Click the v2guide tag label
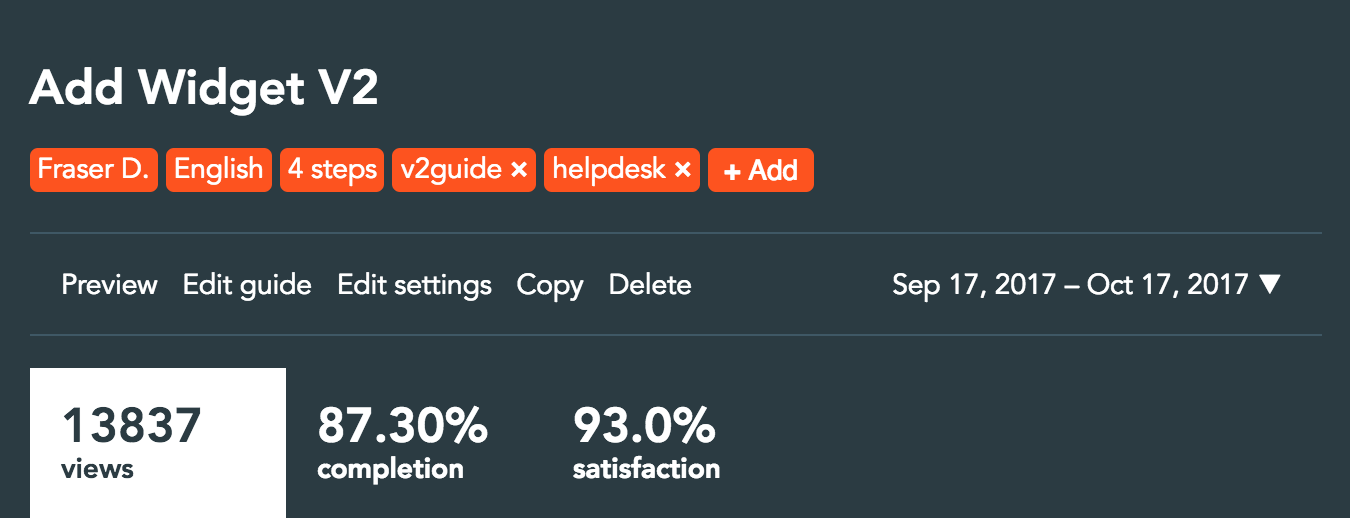Viewport: 1350px width, 528px height. click(x=451, y=170)
